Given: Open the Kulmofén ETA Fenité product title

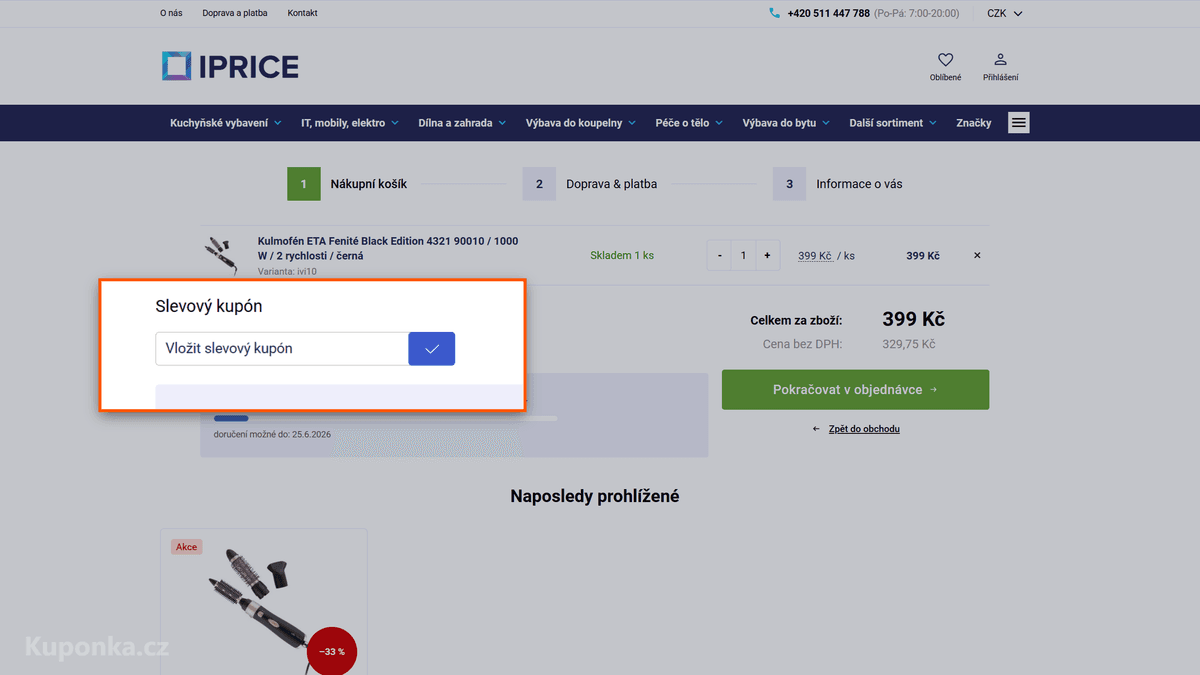Looking at the screenshot, I should [388, 248].
